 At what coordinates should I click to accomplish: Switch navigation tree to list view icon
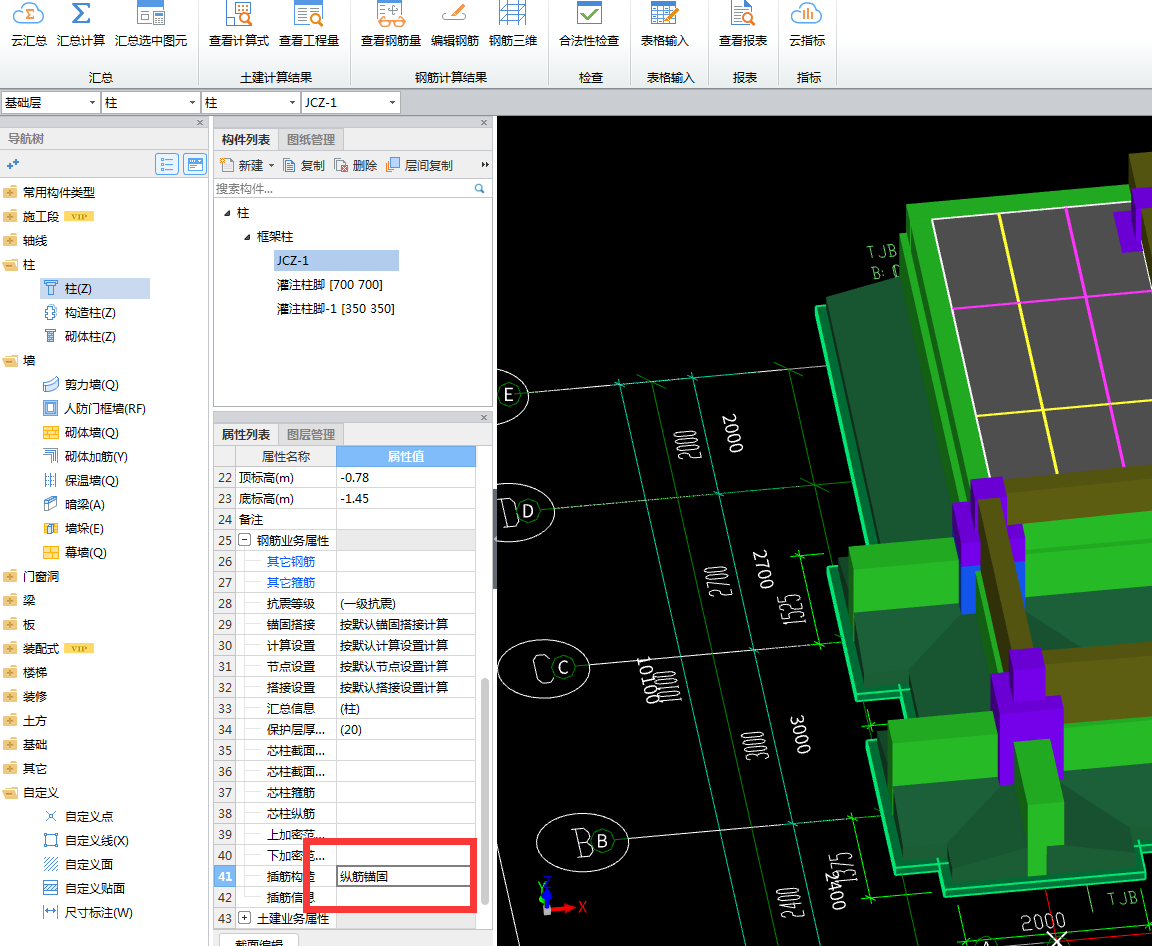[x=168, y=164]
